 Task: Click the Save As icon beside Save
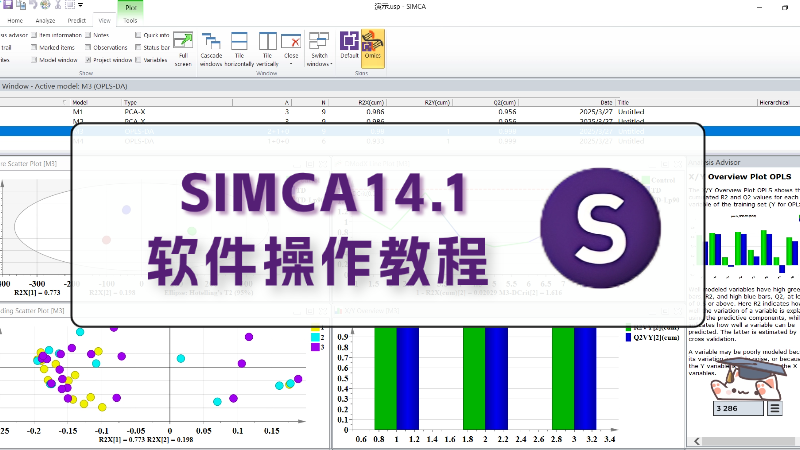point(21,5)
